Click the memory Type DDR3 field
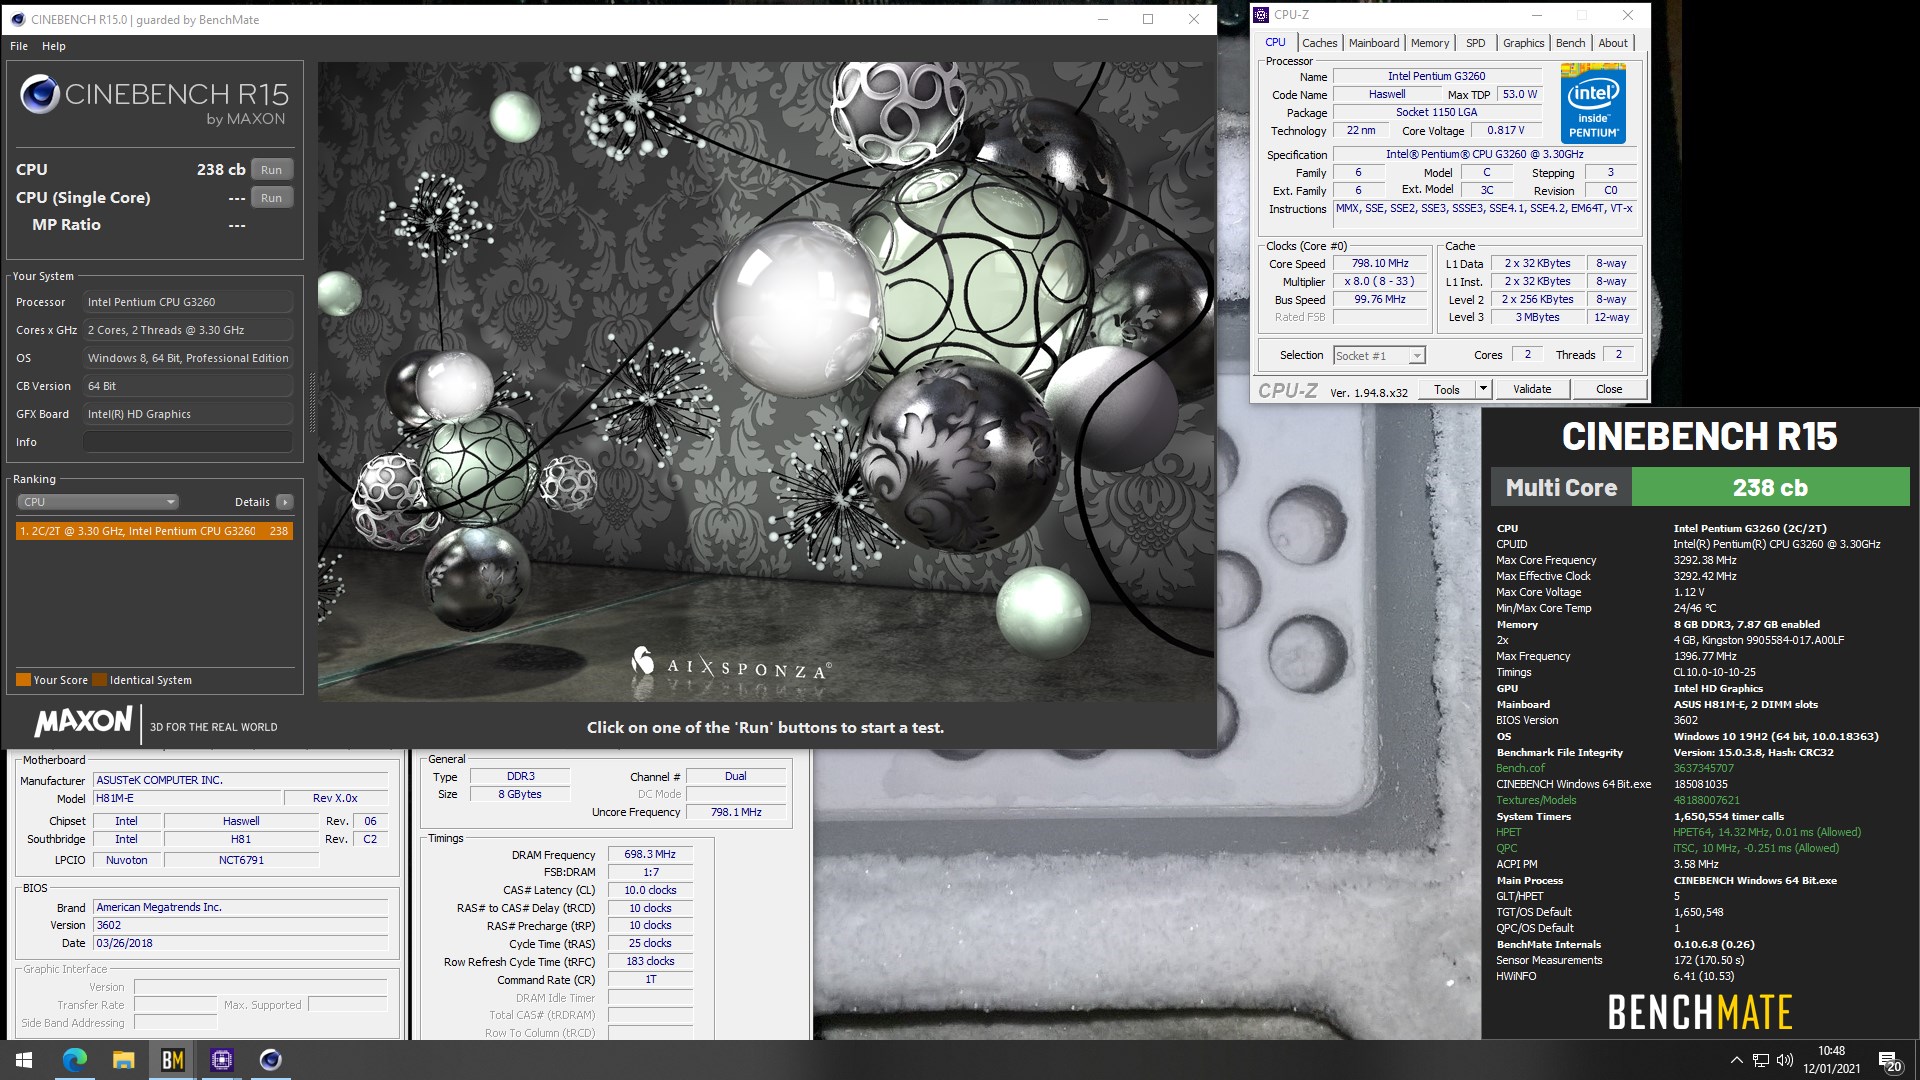1920x1080 pixels. coord(520,777)
